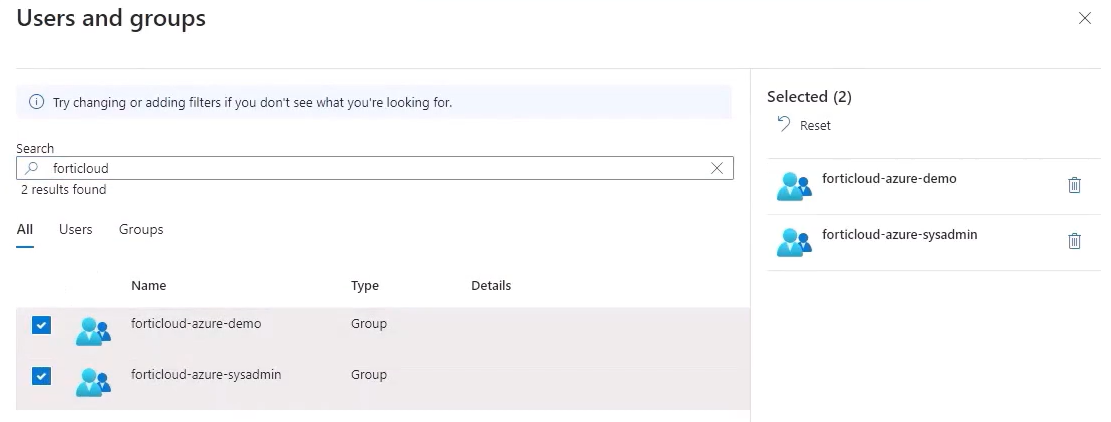Click the info icon in filter hint
The width and height of the screenshot is (1111, 422).
[x=37, y=102]
